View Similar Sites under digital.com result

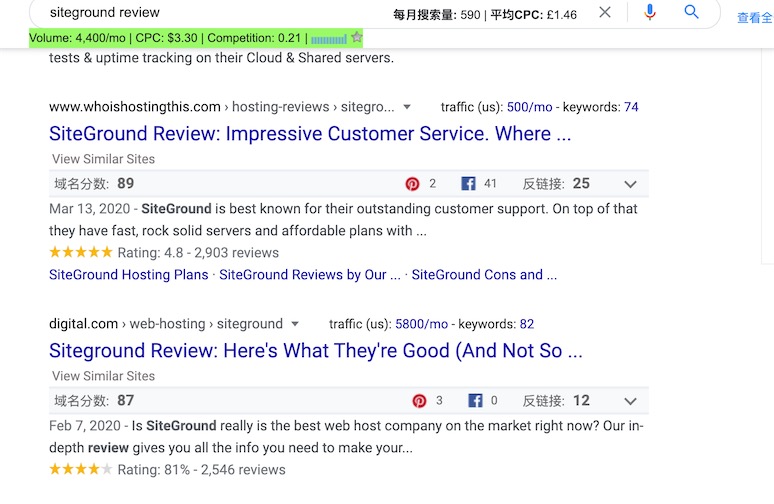pyautogui.click(x=103, y=376)
